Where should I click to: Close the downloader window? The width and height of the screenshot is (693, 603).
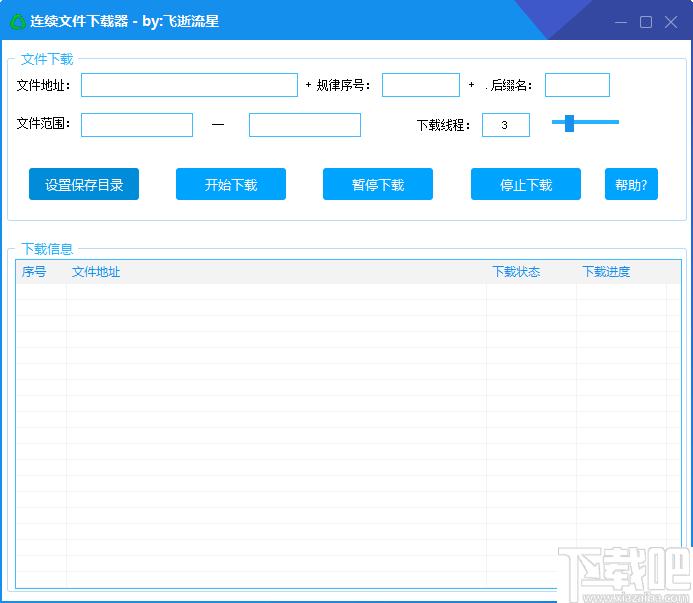click(x=670, y=22)
